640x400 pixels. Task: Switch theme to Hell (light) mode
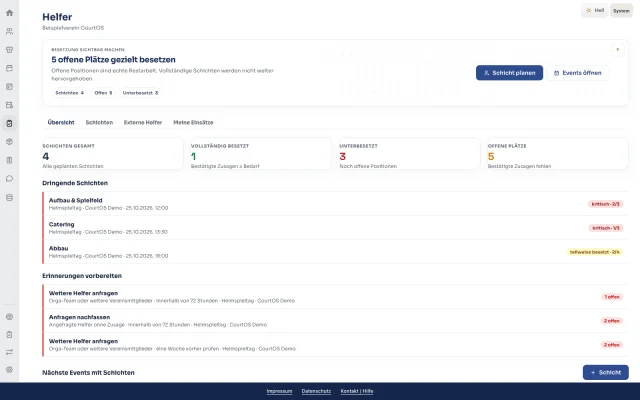point(595,11)
